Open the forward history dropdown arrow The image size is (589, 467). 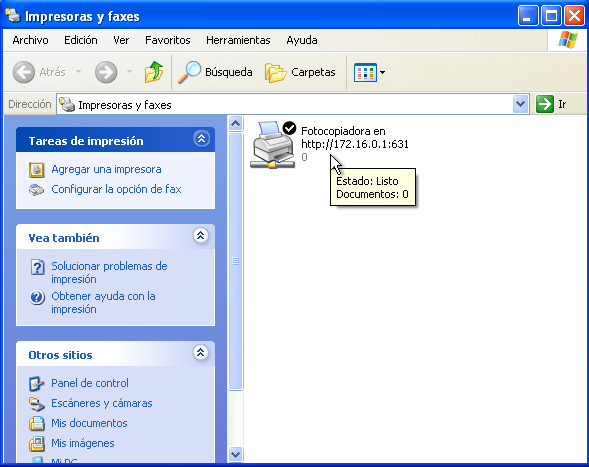[x=129, y=71]
